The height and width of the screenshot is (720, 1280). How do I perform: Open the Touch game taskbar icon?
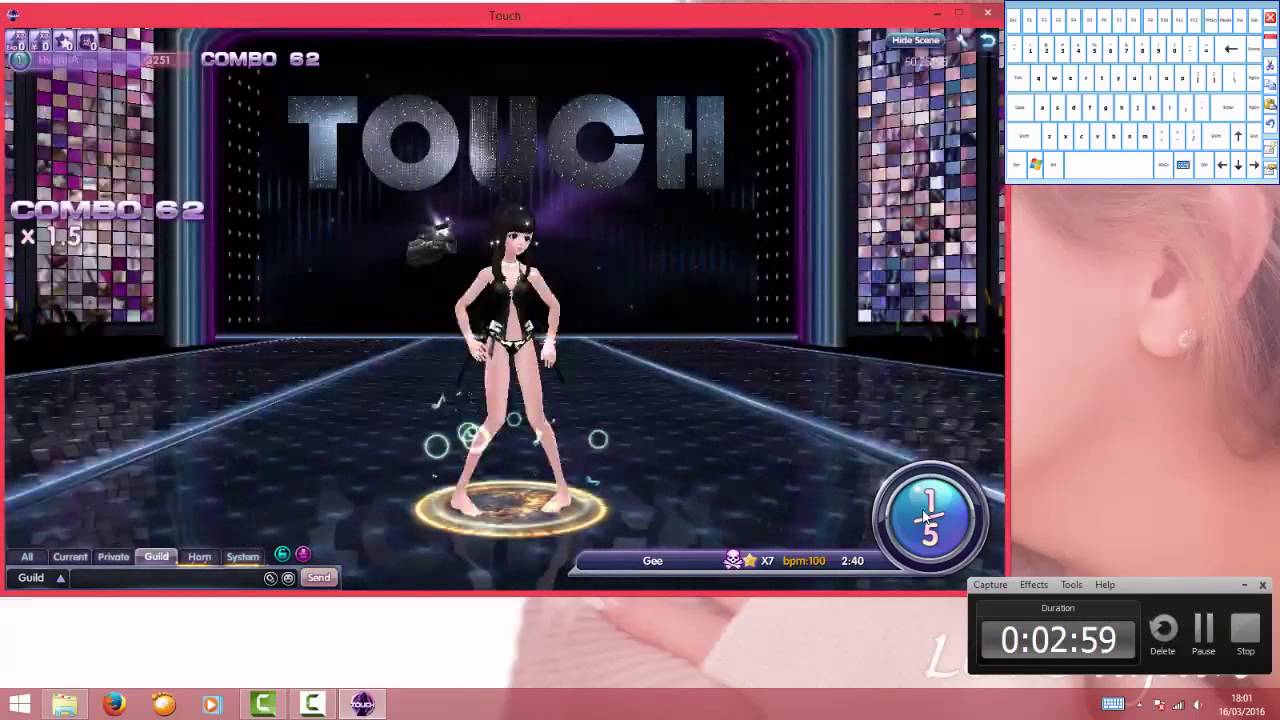point(362,704)
